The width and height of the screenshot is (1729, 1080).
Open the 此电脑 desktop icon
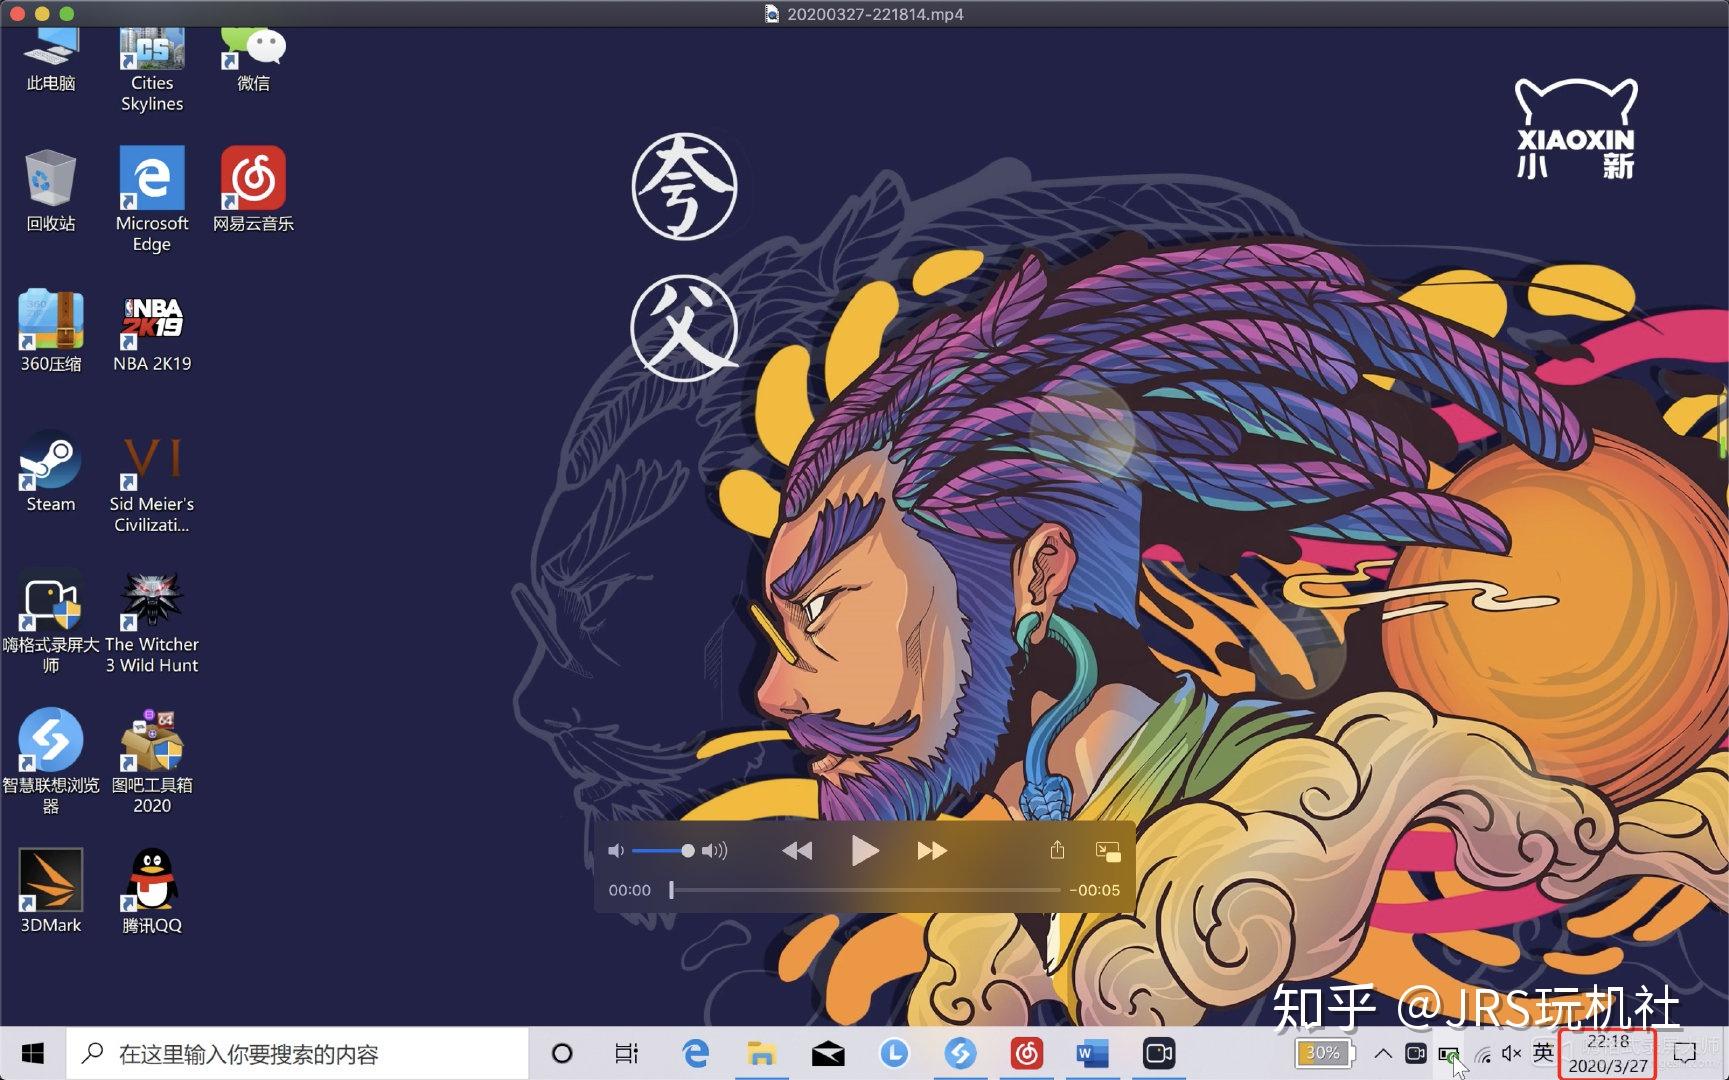click(x=51, y=60)
